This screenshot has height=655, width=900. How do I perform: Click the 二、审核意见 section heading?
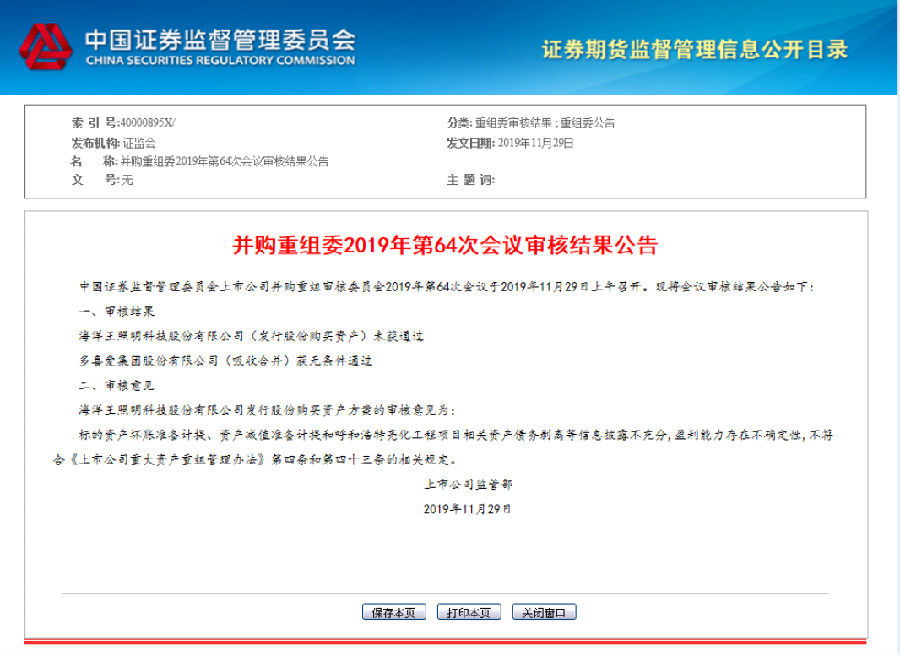point(117,385)
